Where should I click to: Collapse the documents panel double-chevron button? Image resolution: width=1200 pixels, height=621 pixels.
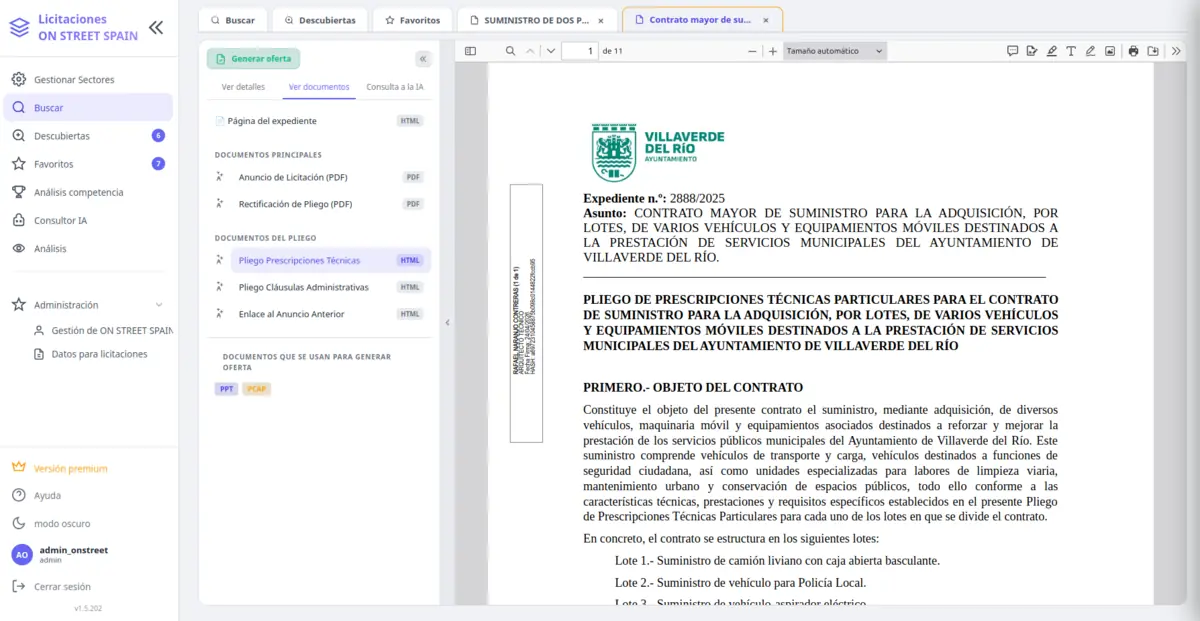(423, 59)
